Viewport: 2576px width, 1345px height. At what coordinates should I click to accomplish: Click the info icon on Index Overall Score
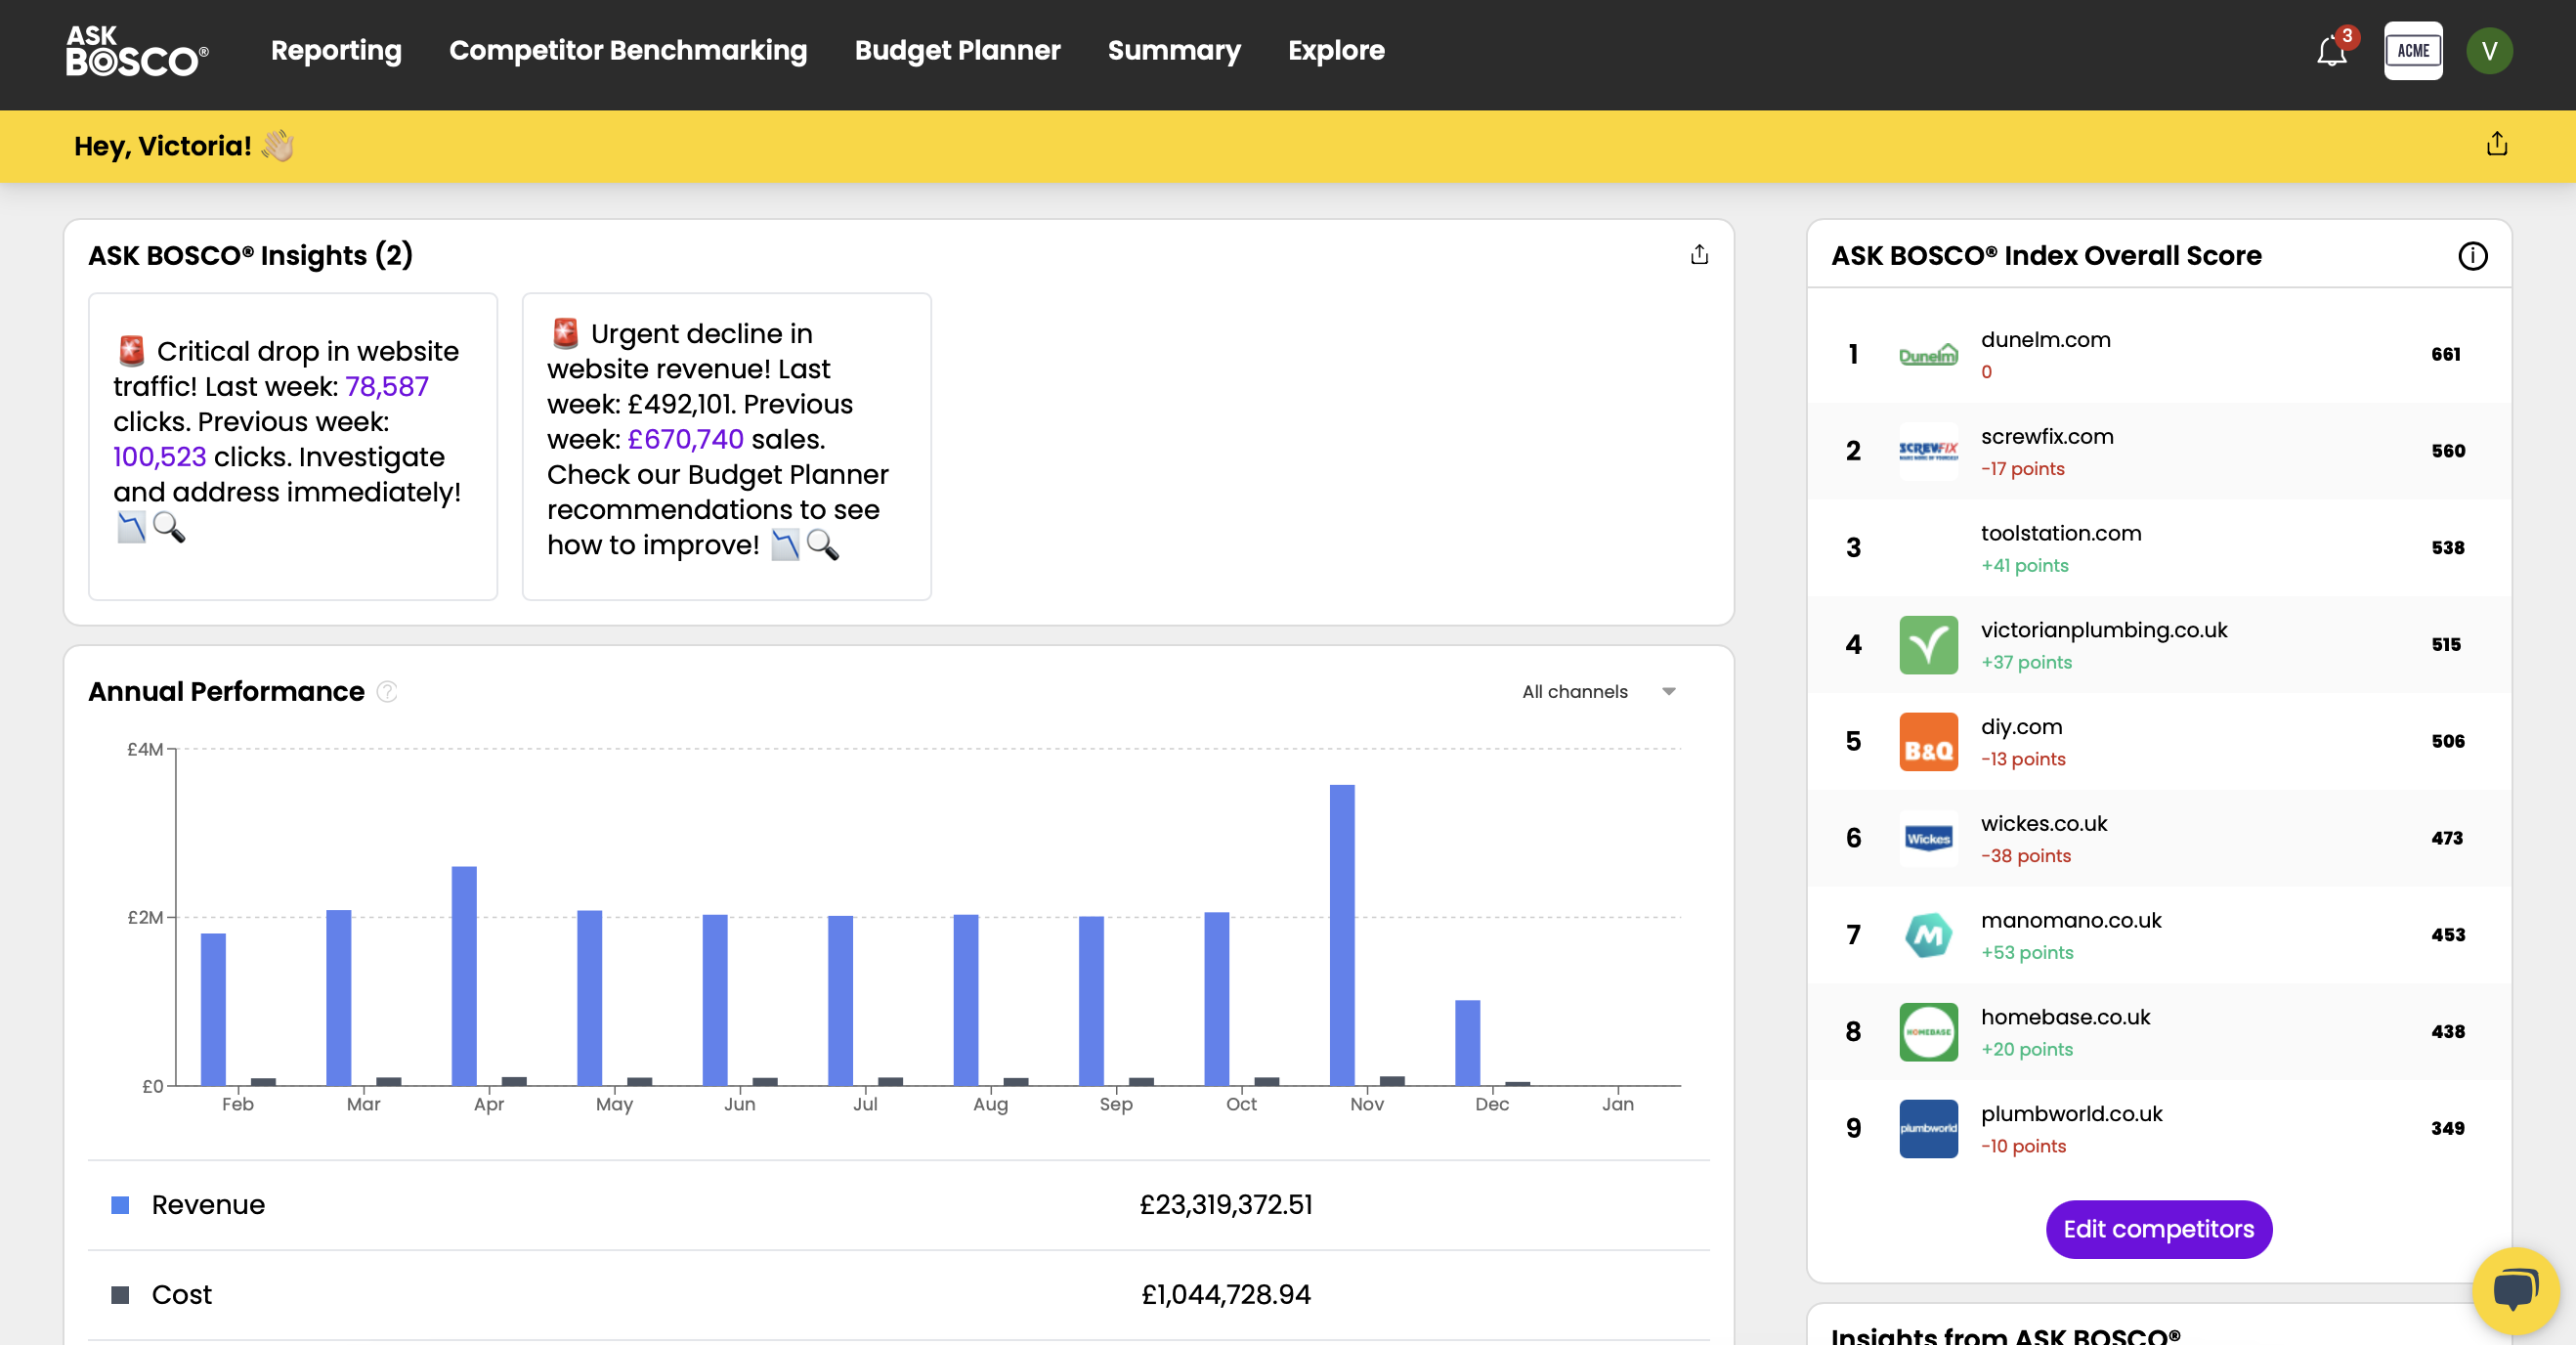coord(2474,256)
